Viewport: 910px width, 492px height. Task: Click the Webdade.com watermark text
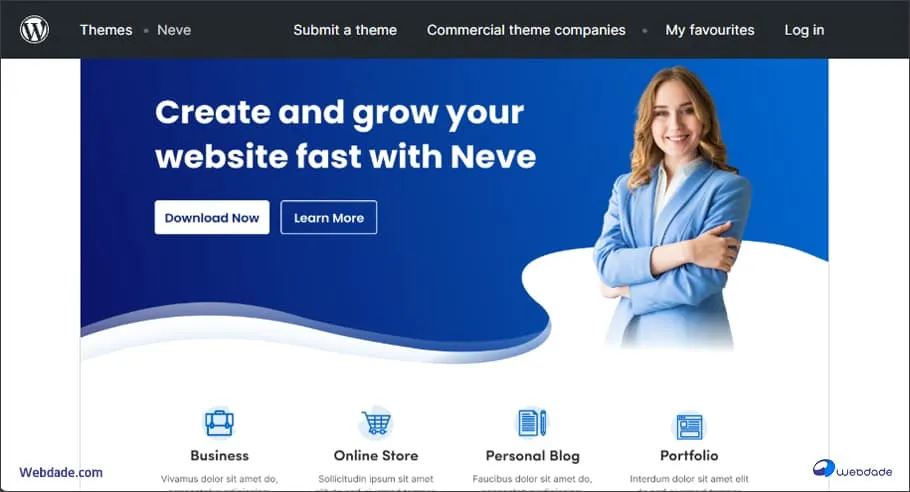click(61, 473)
